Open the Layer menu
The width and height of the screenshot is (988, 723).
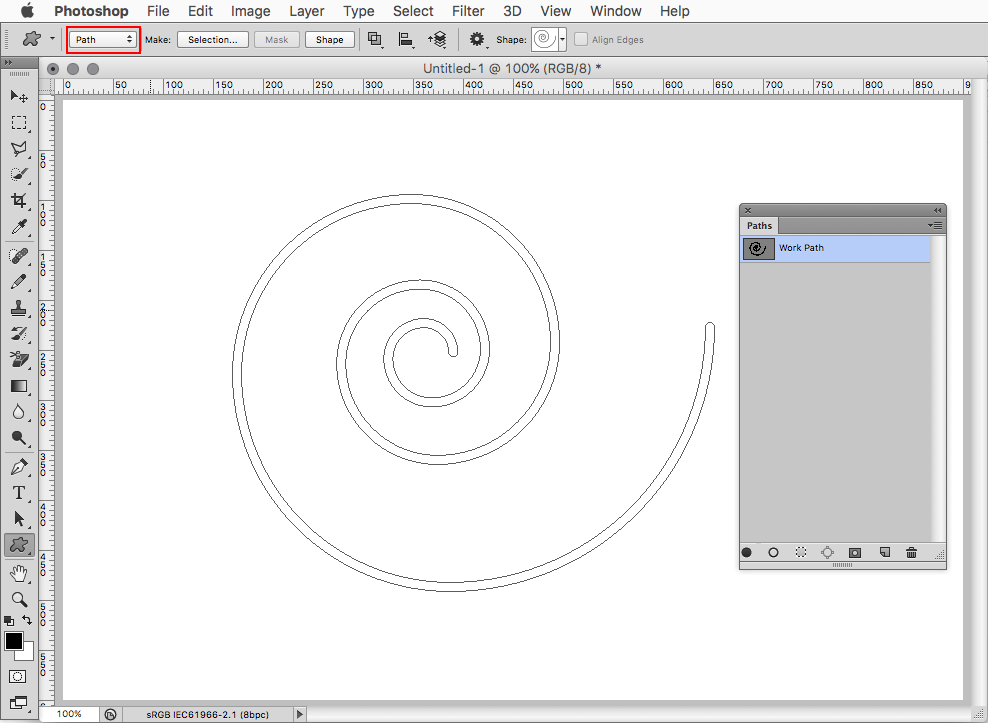[x=306, y=11]
